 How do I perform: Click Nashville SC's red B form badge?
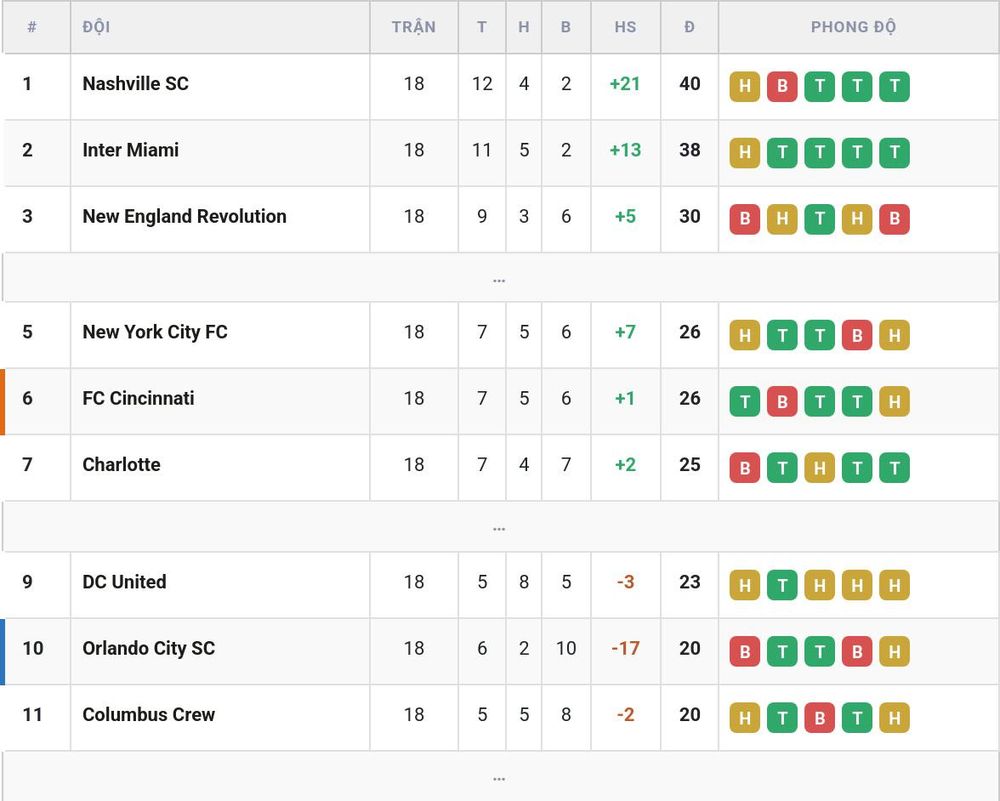tap(782, 87)
